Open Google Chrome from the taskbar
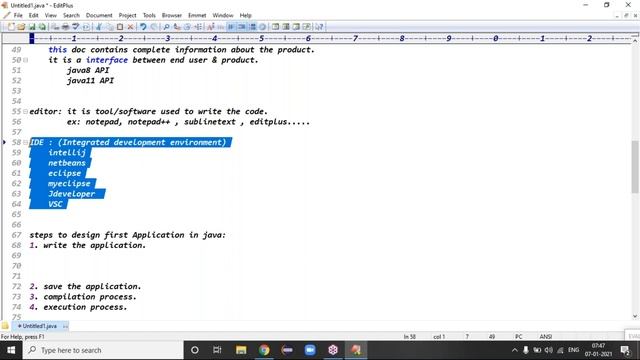 (264, 350)
